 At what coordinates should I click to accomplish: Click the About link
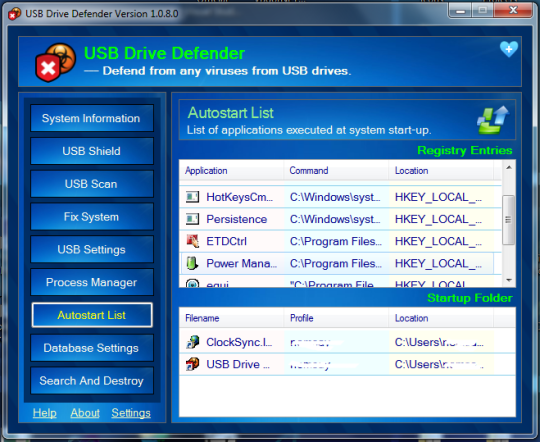tap(85, 413)
